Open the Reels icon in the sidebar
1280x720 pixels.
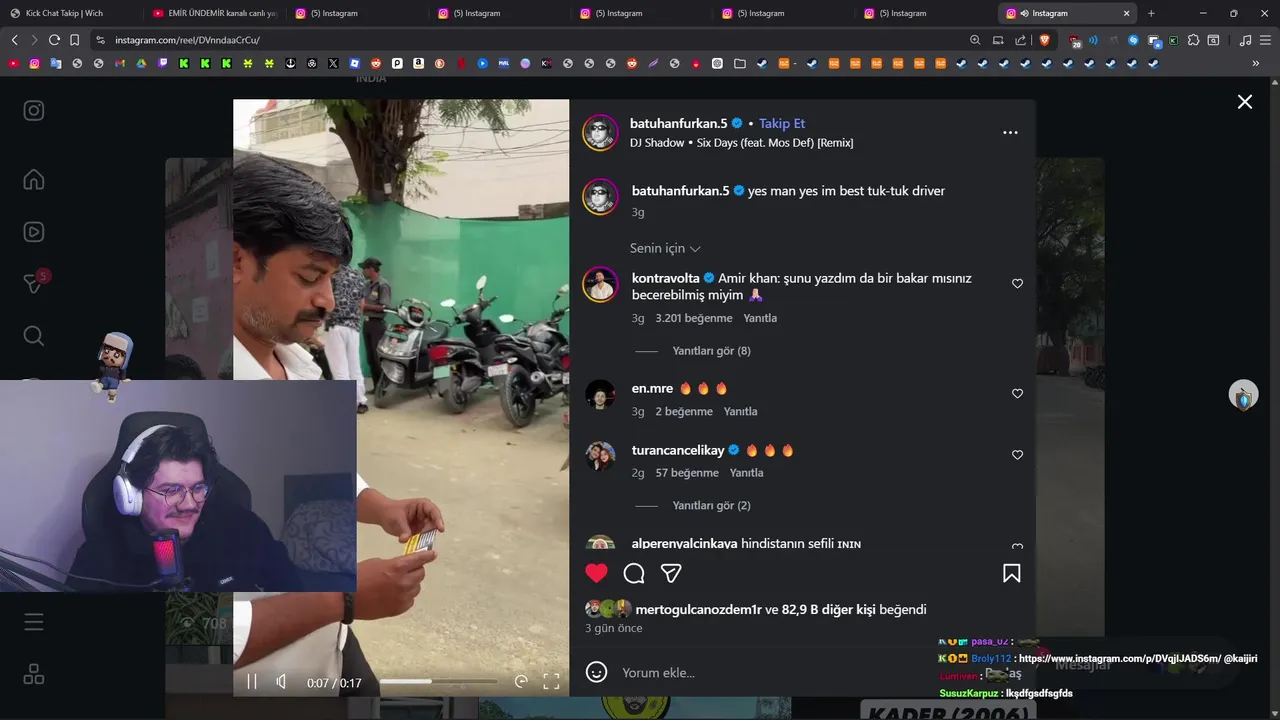point(34,232)
